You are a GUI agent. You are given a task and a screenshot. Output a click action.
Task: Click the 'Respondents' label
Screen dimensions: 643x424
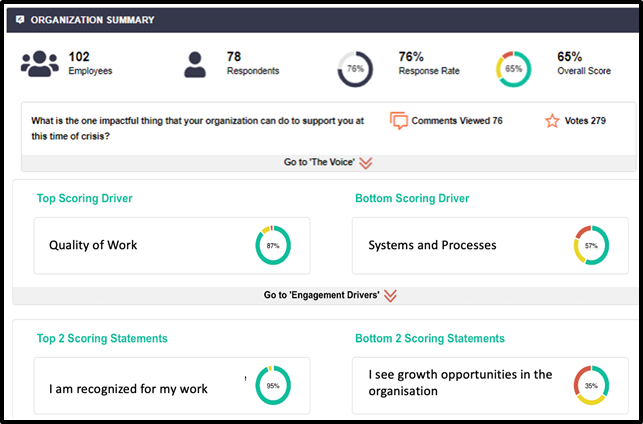(x=253, y=71)
